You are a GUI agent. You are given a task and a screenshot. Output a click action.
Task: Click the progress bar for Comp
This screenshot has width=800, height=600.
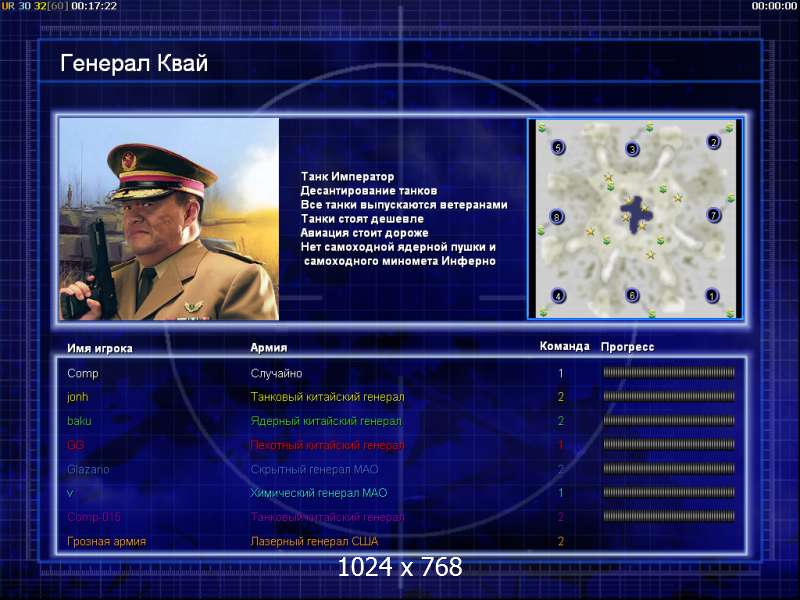click(x=669, y=372)
